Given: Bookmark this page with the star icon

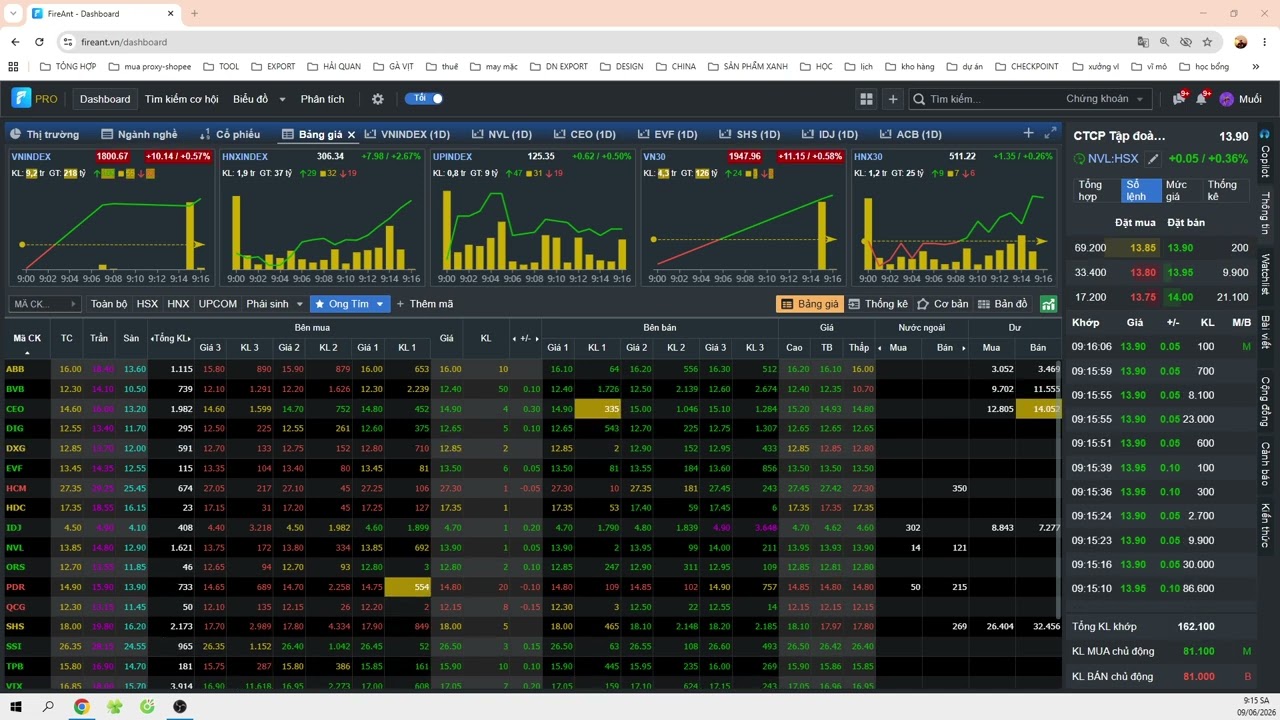Looking at the screenshot, I should point(1207,42).
